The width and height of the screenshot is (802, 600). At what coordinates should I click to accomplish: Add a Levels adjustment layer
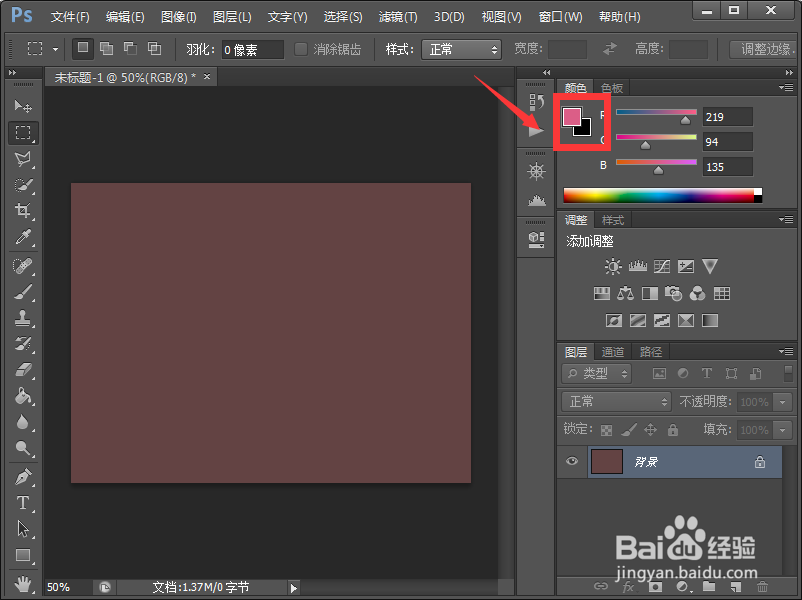pos(638,266)
